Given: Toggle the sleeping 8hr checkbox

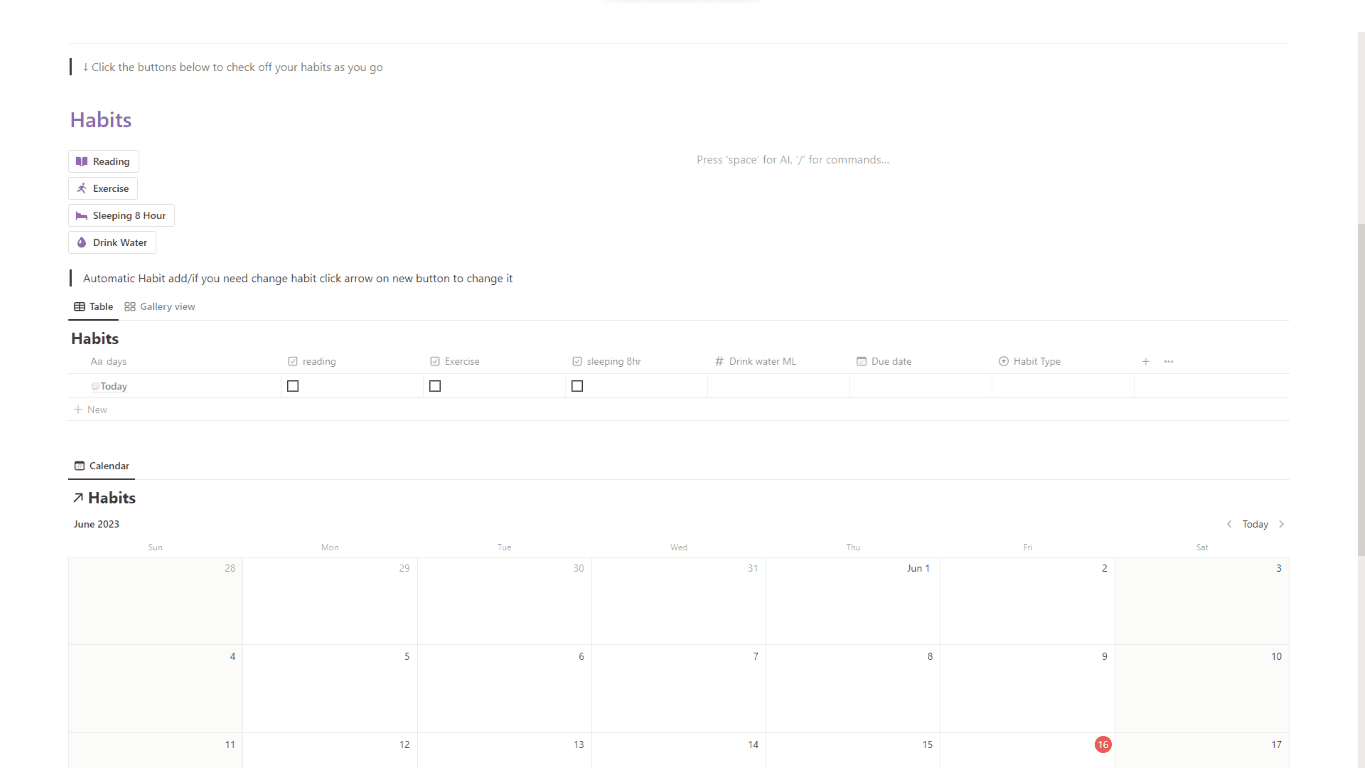Looking at the screenshot, I should 577,386.
